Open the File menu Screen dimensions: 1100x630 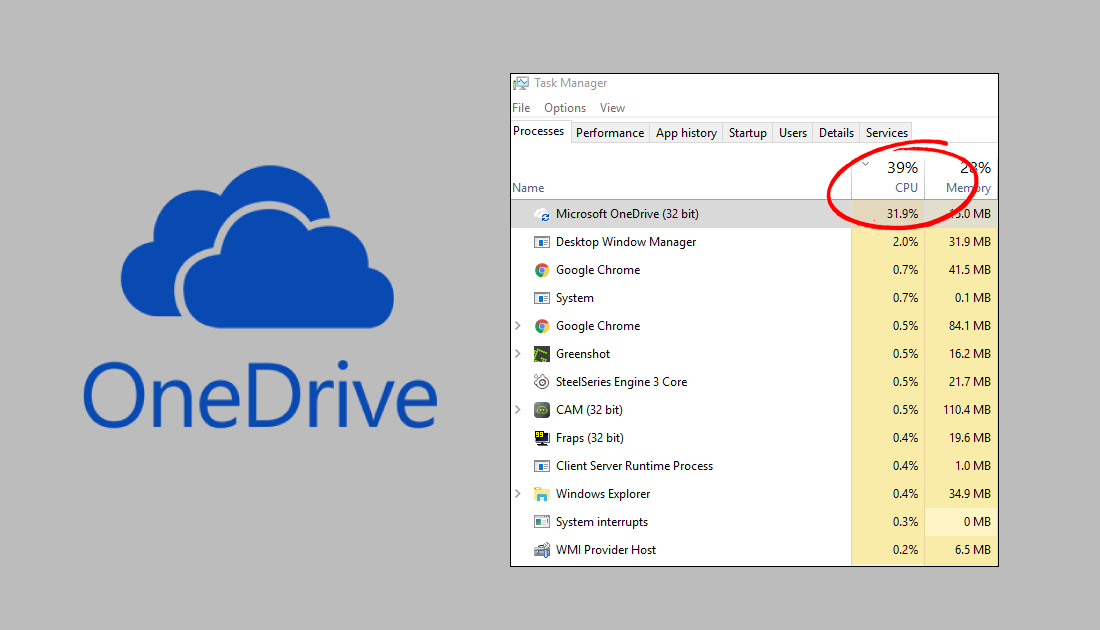(x=521, y=108)
